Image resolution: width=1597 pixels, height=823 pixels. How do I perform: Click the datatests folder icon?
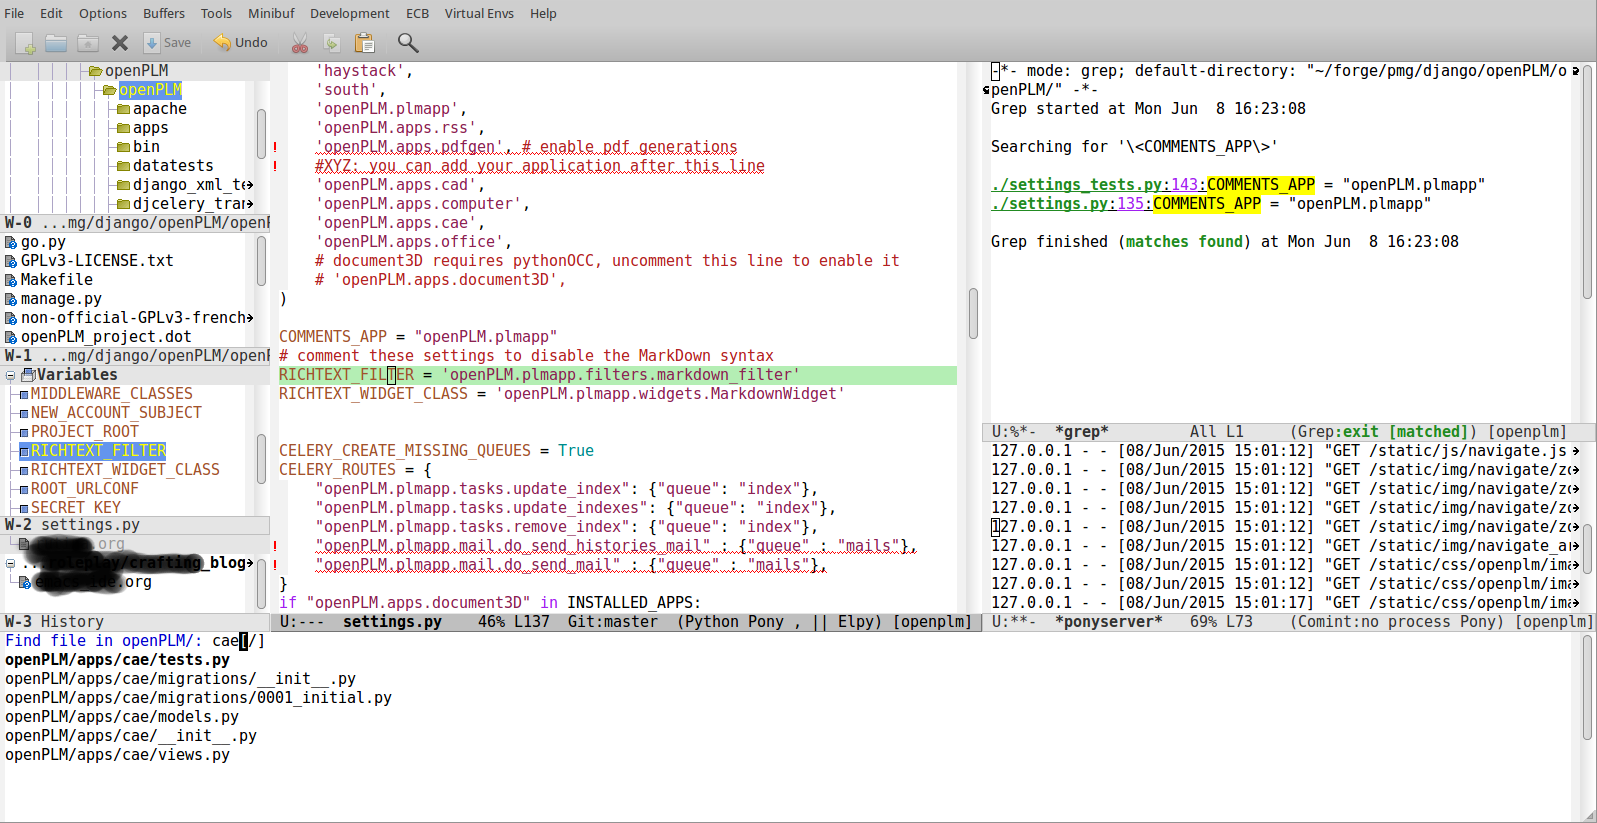click(124, 166)
